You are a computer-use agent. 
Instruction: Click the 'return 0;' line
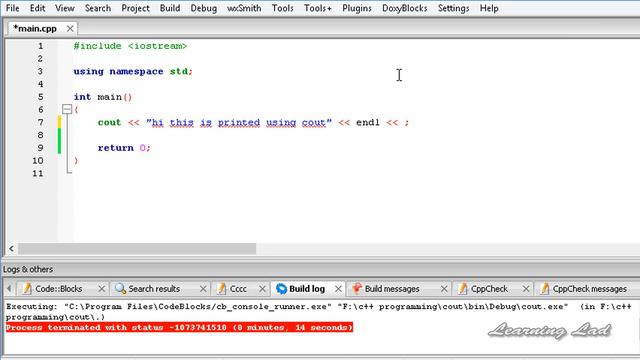124,148
